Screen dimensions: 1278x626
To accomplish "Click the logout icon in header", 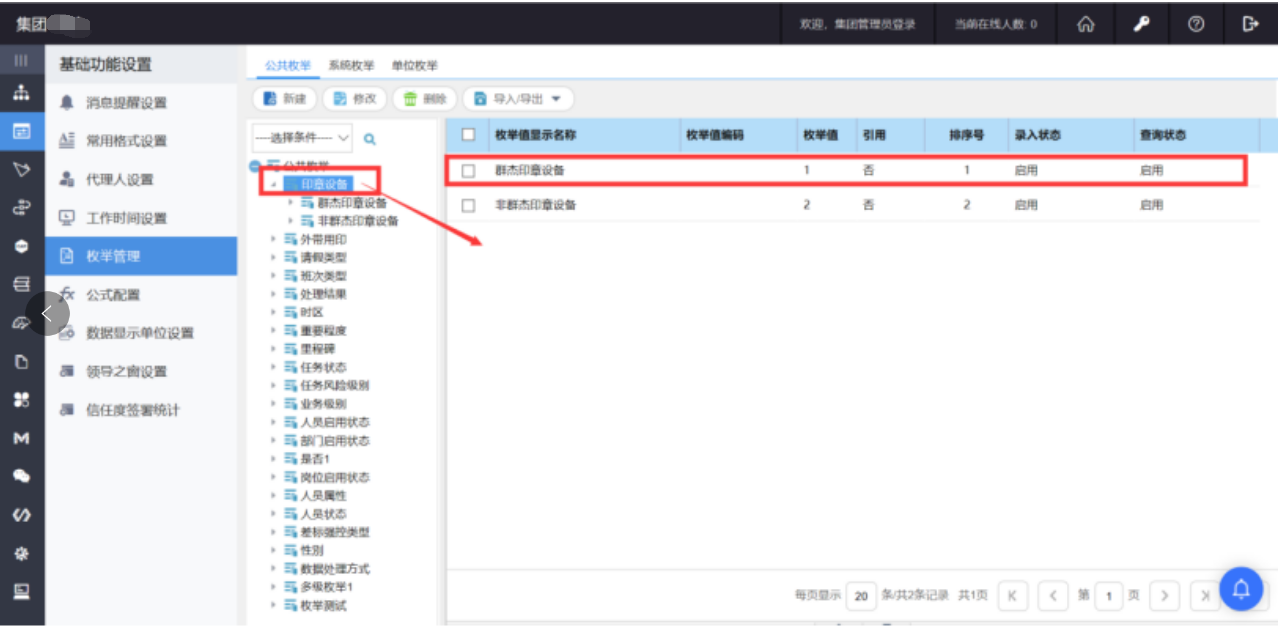I will 1250,24.
